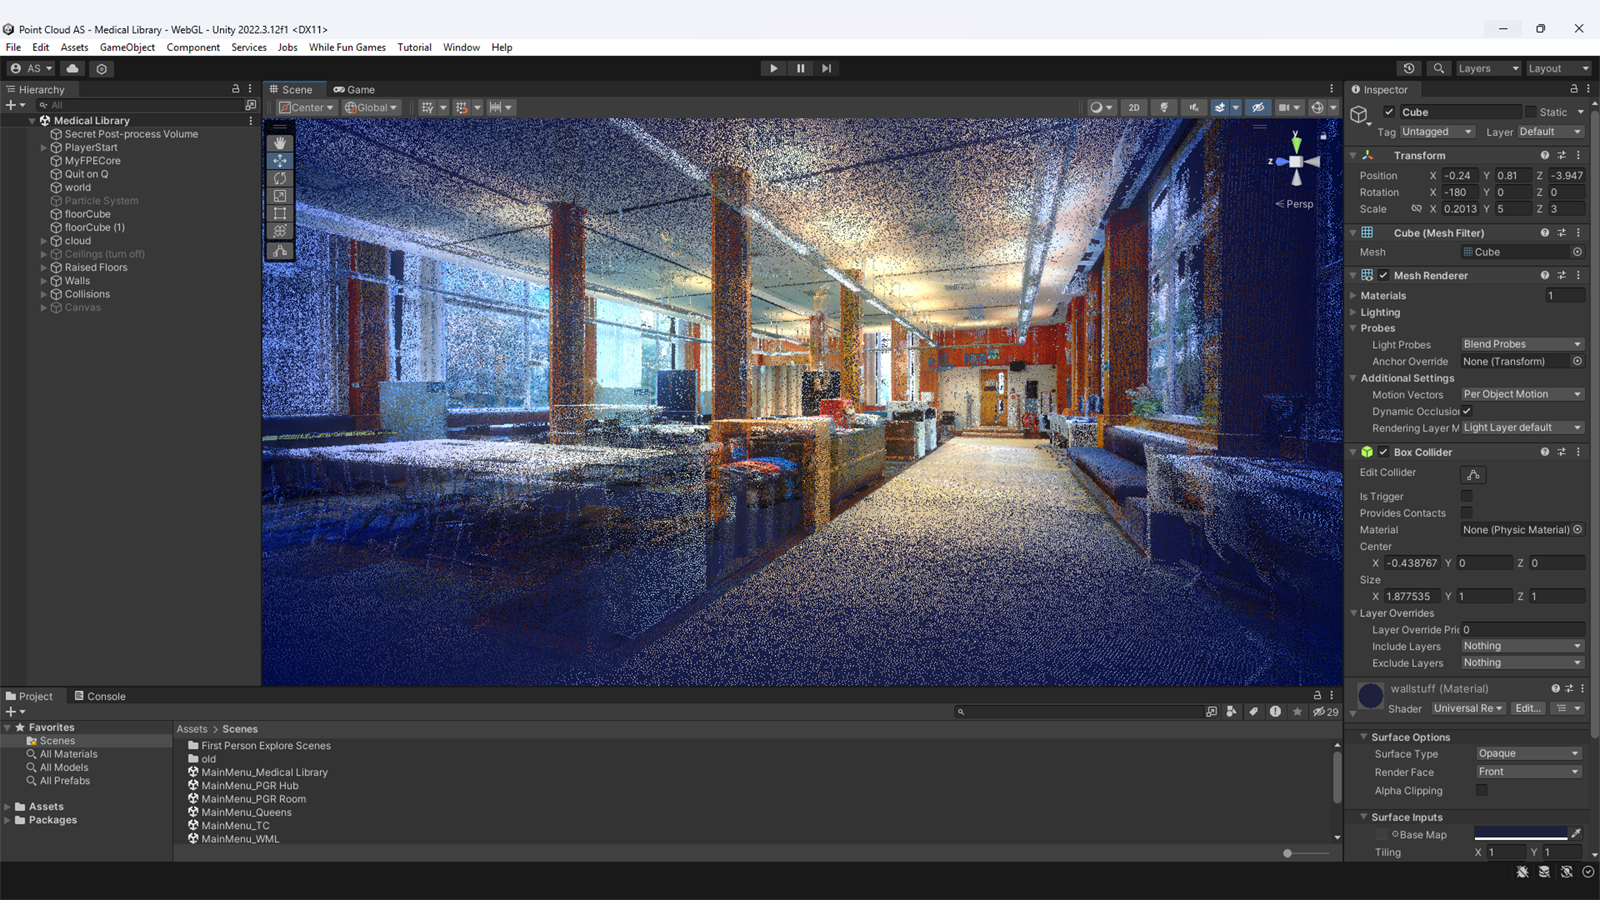
Task: Toggle hidden objects visibility eye icon
Action: coord(1258,108)
